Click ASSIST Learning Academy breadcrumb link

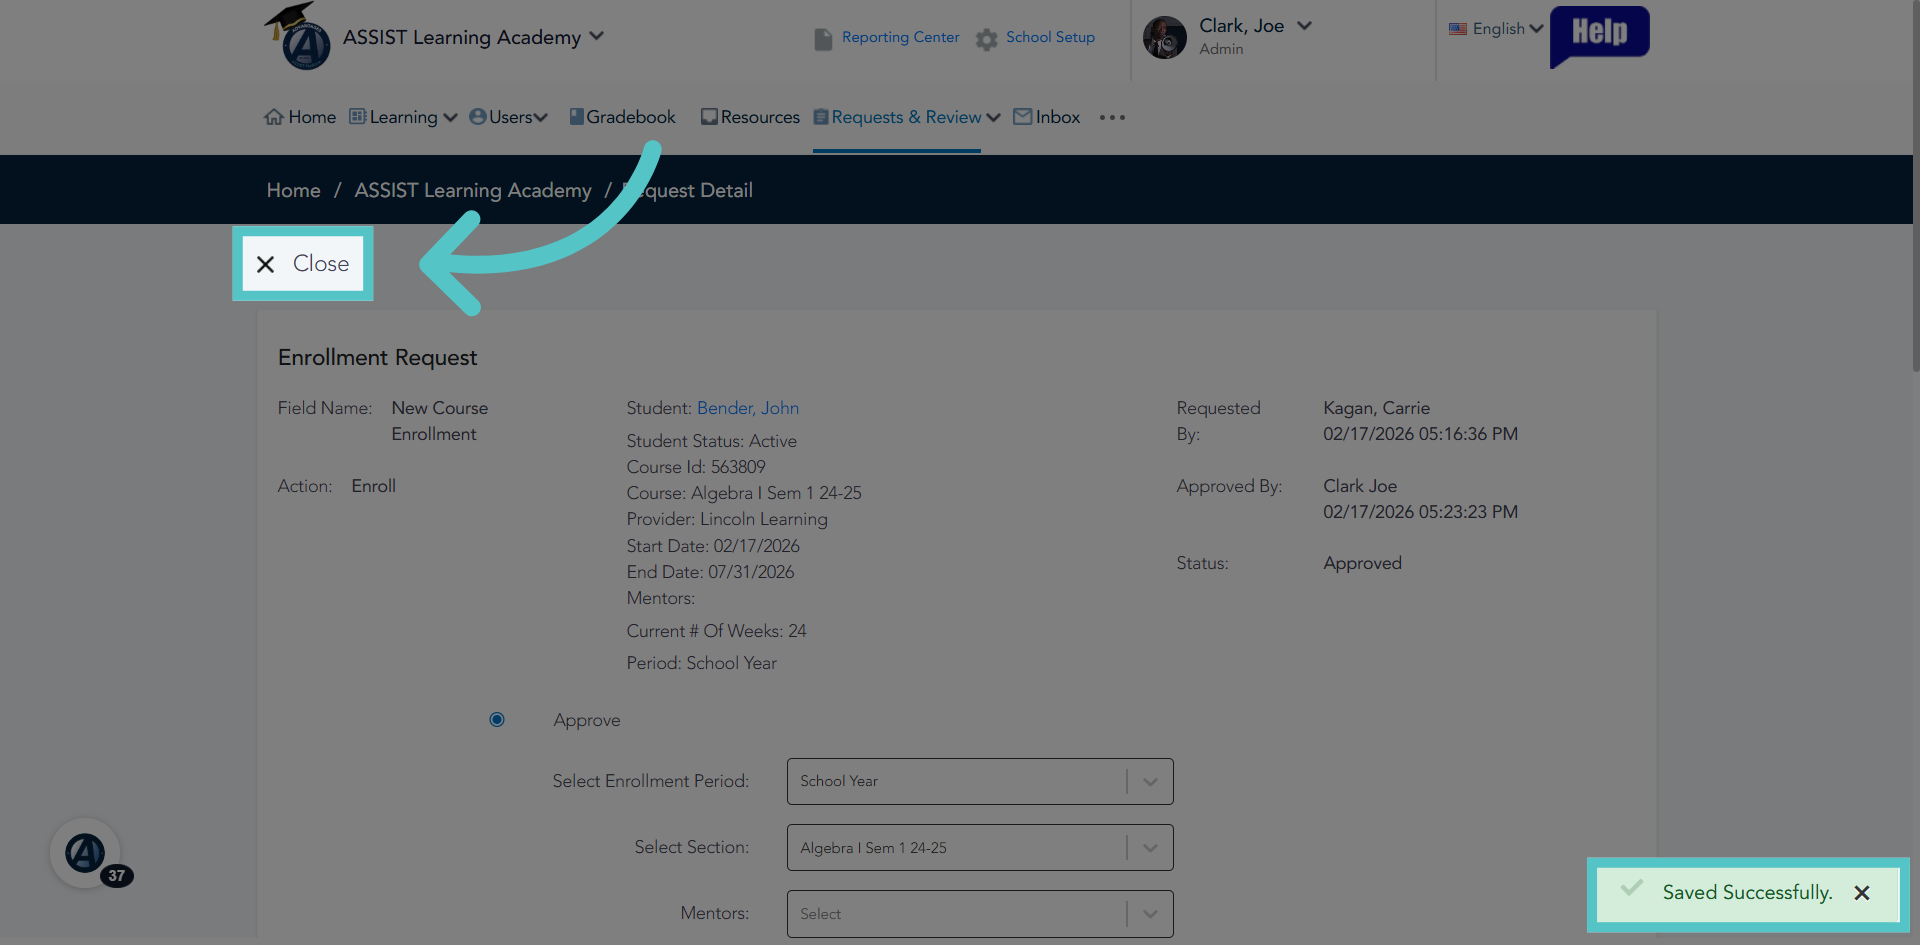[x=473, y=190]
